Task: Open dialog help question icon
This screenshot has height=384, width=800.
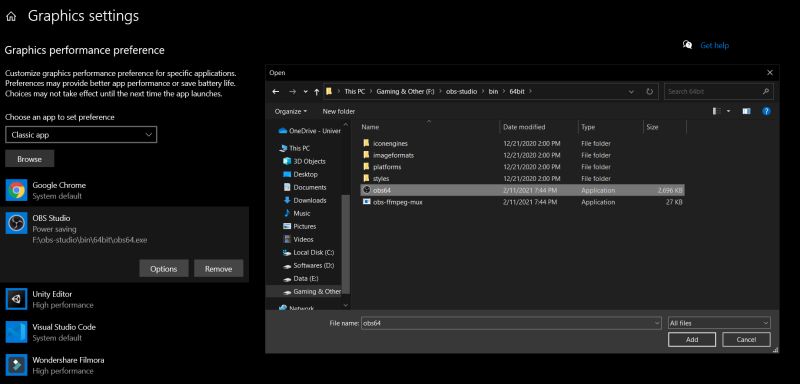Action: pos(766,111)
